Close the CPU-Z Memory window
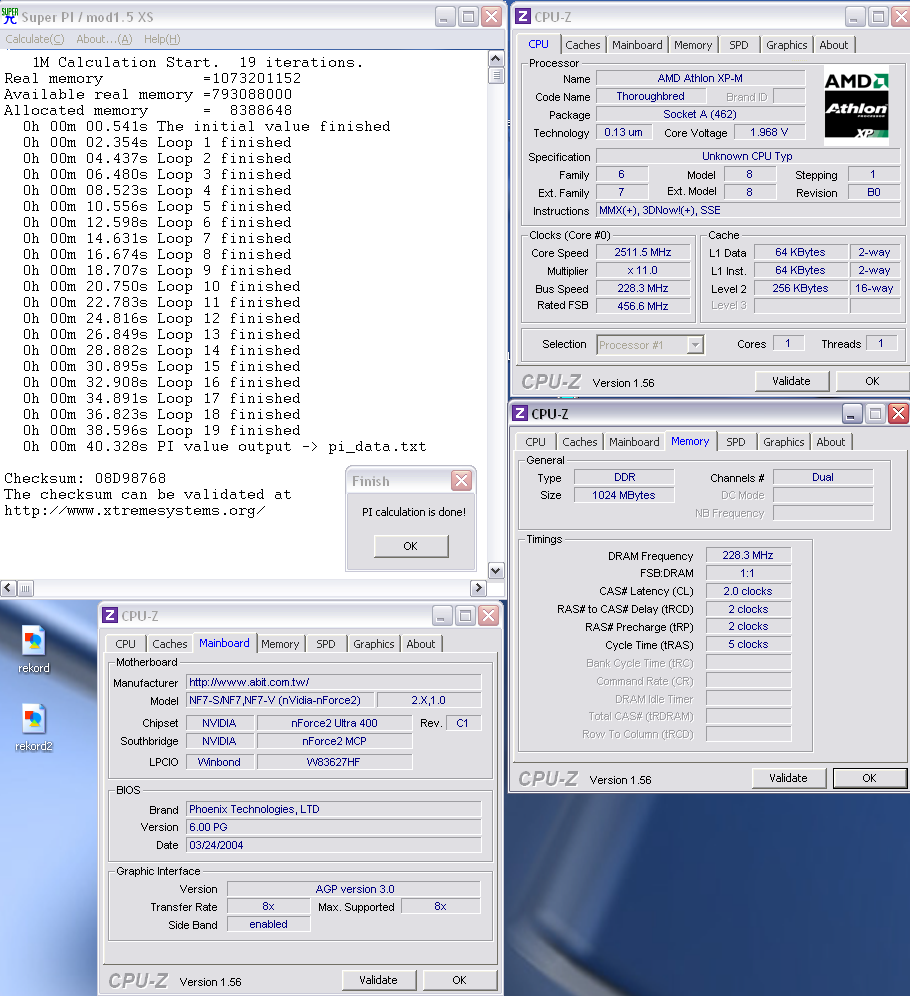 [898, 414]
